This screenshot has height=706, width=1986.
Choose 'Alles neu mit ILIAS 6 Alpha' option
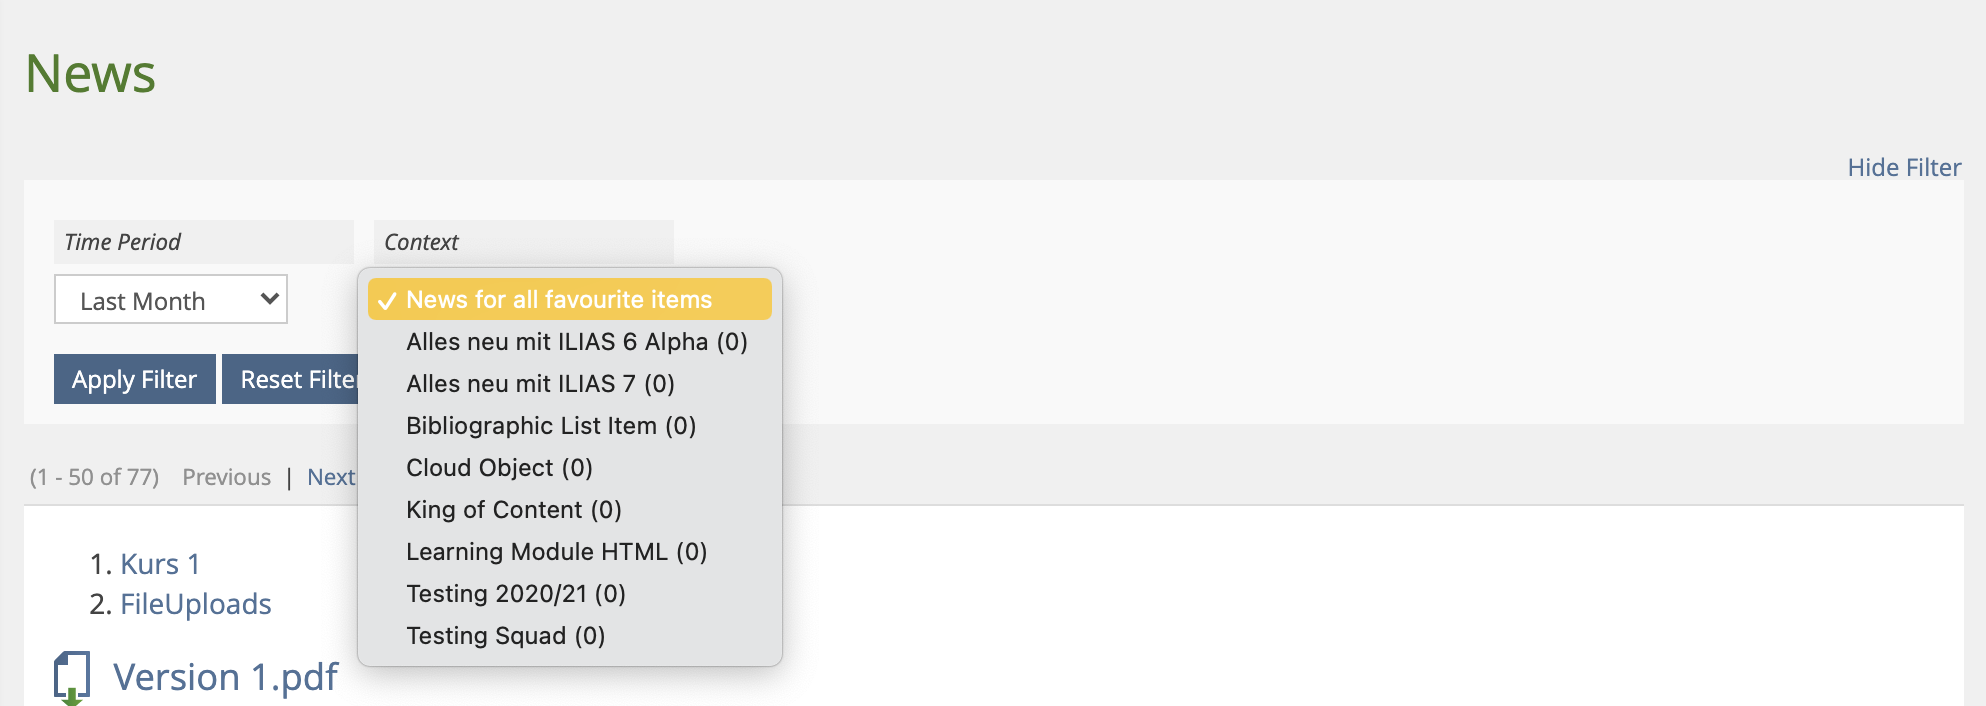point(576,342)
